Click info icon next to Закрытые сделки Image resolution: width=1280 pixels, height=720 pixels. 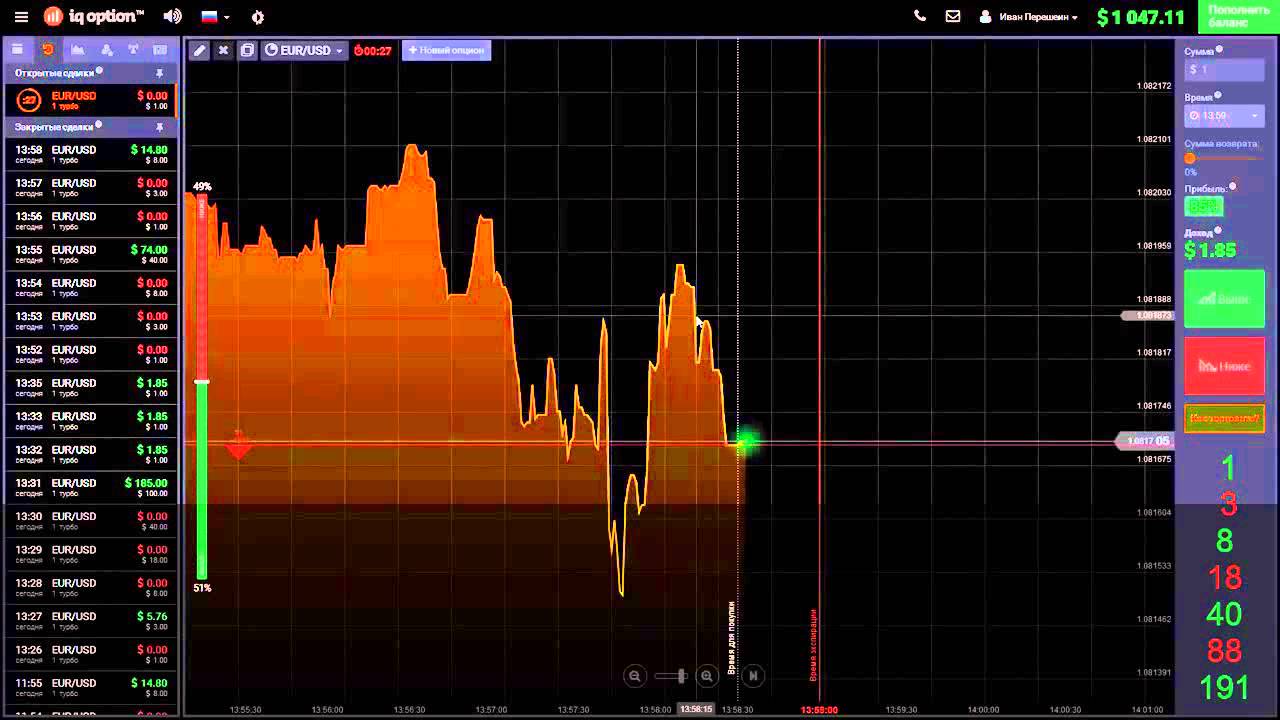[98, 125]
